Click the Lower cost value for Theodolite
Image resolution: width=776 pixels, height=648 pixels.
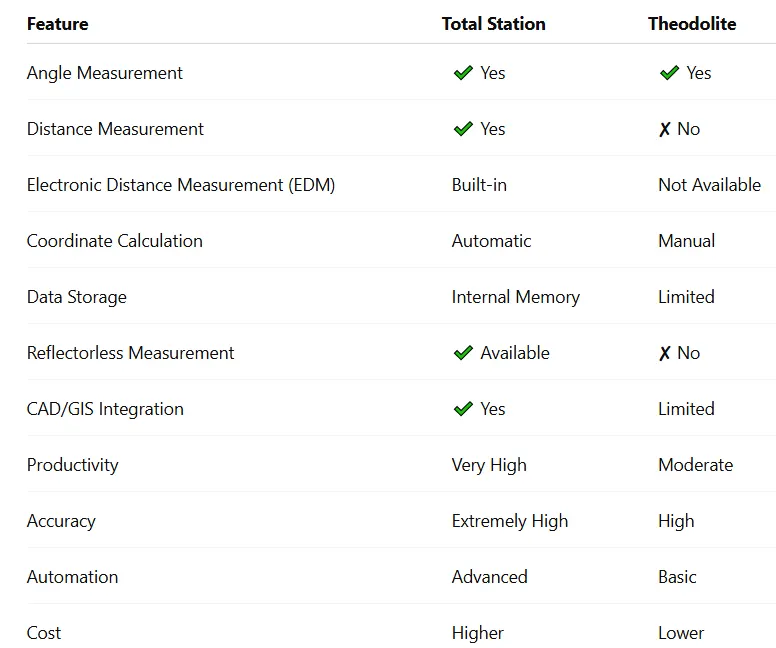681,633
